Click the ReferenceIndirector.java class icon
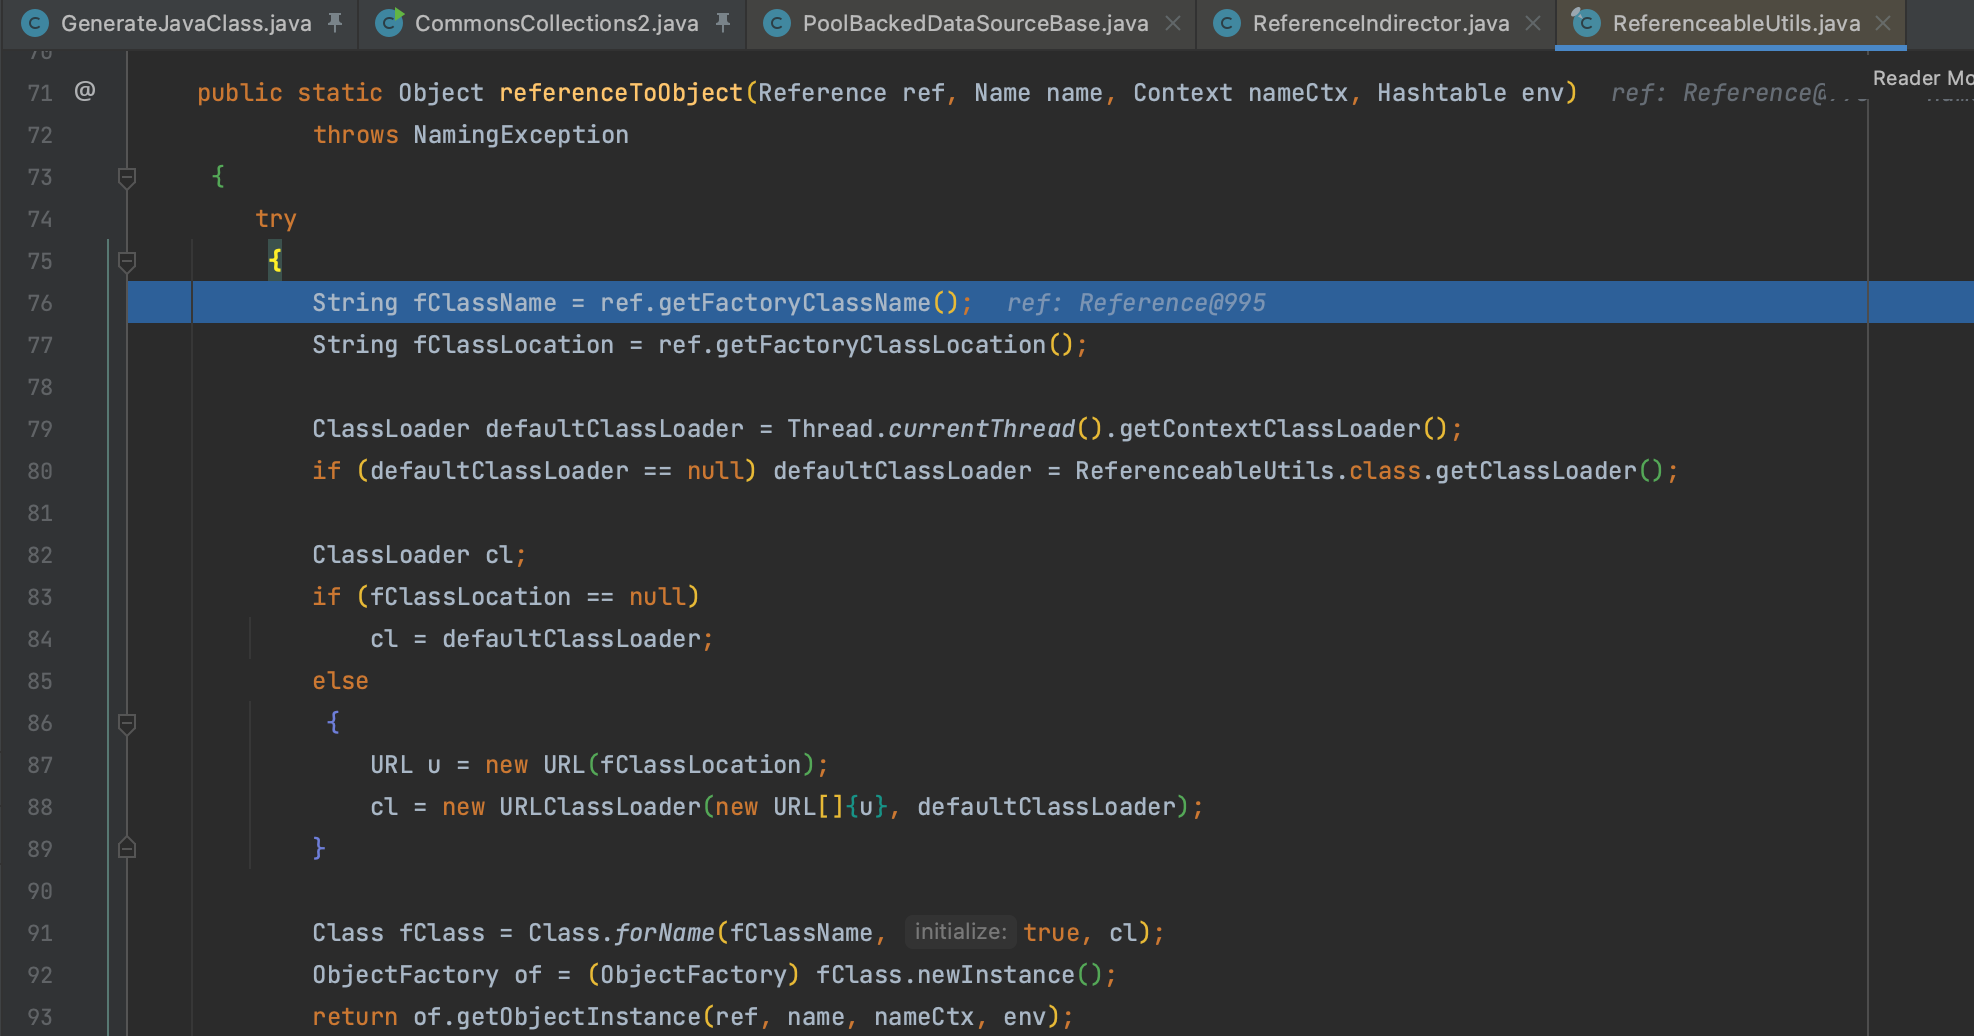The width and height of the screenshot is (1974, 1036). pyautogui.click(x=1227, y=23)
